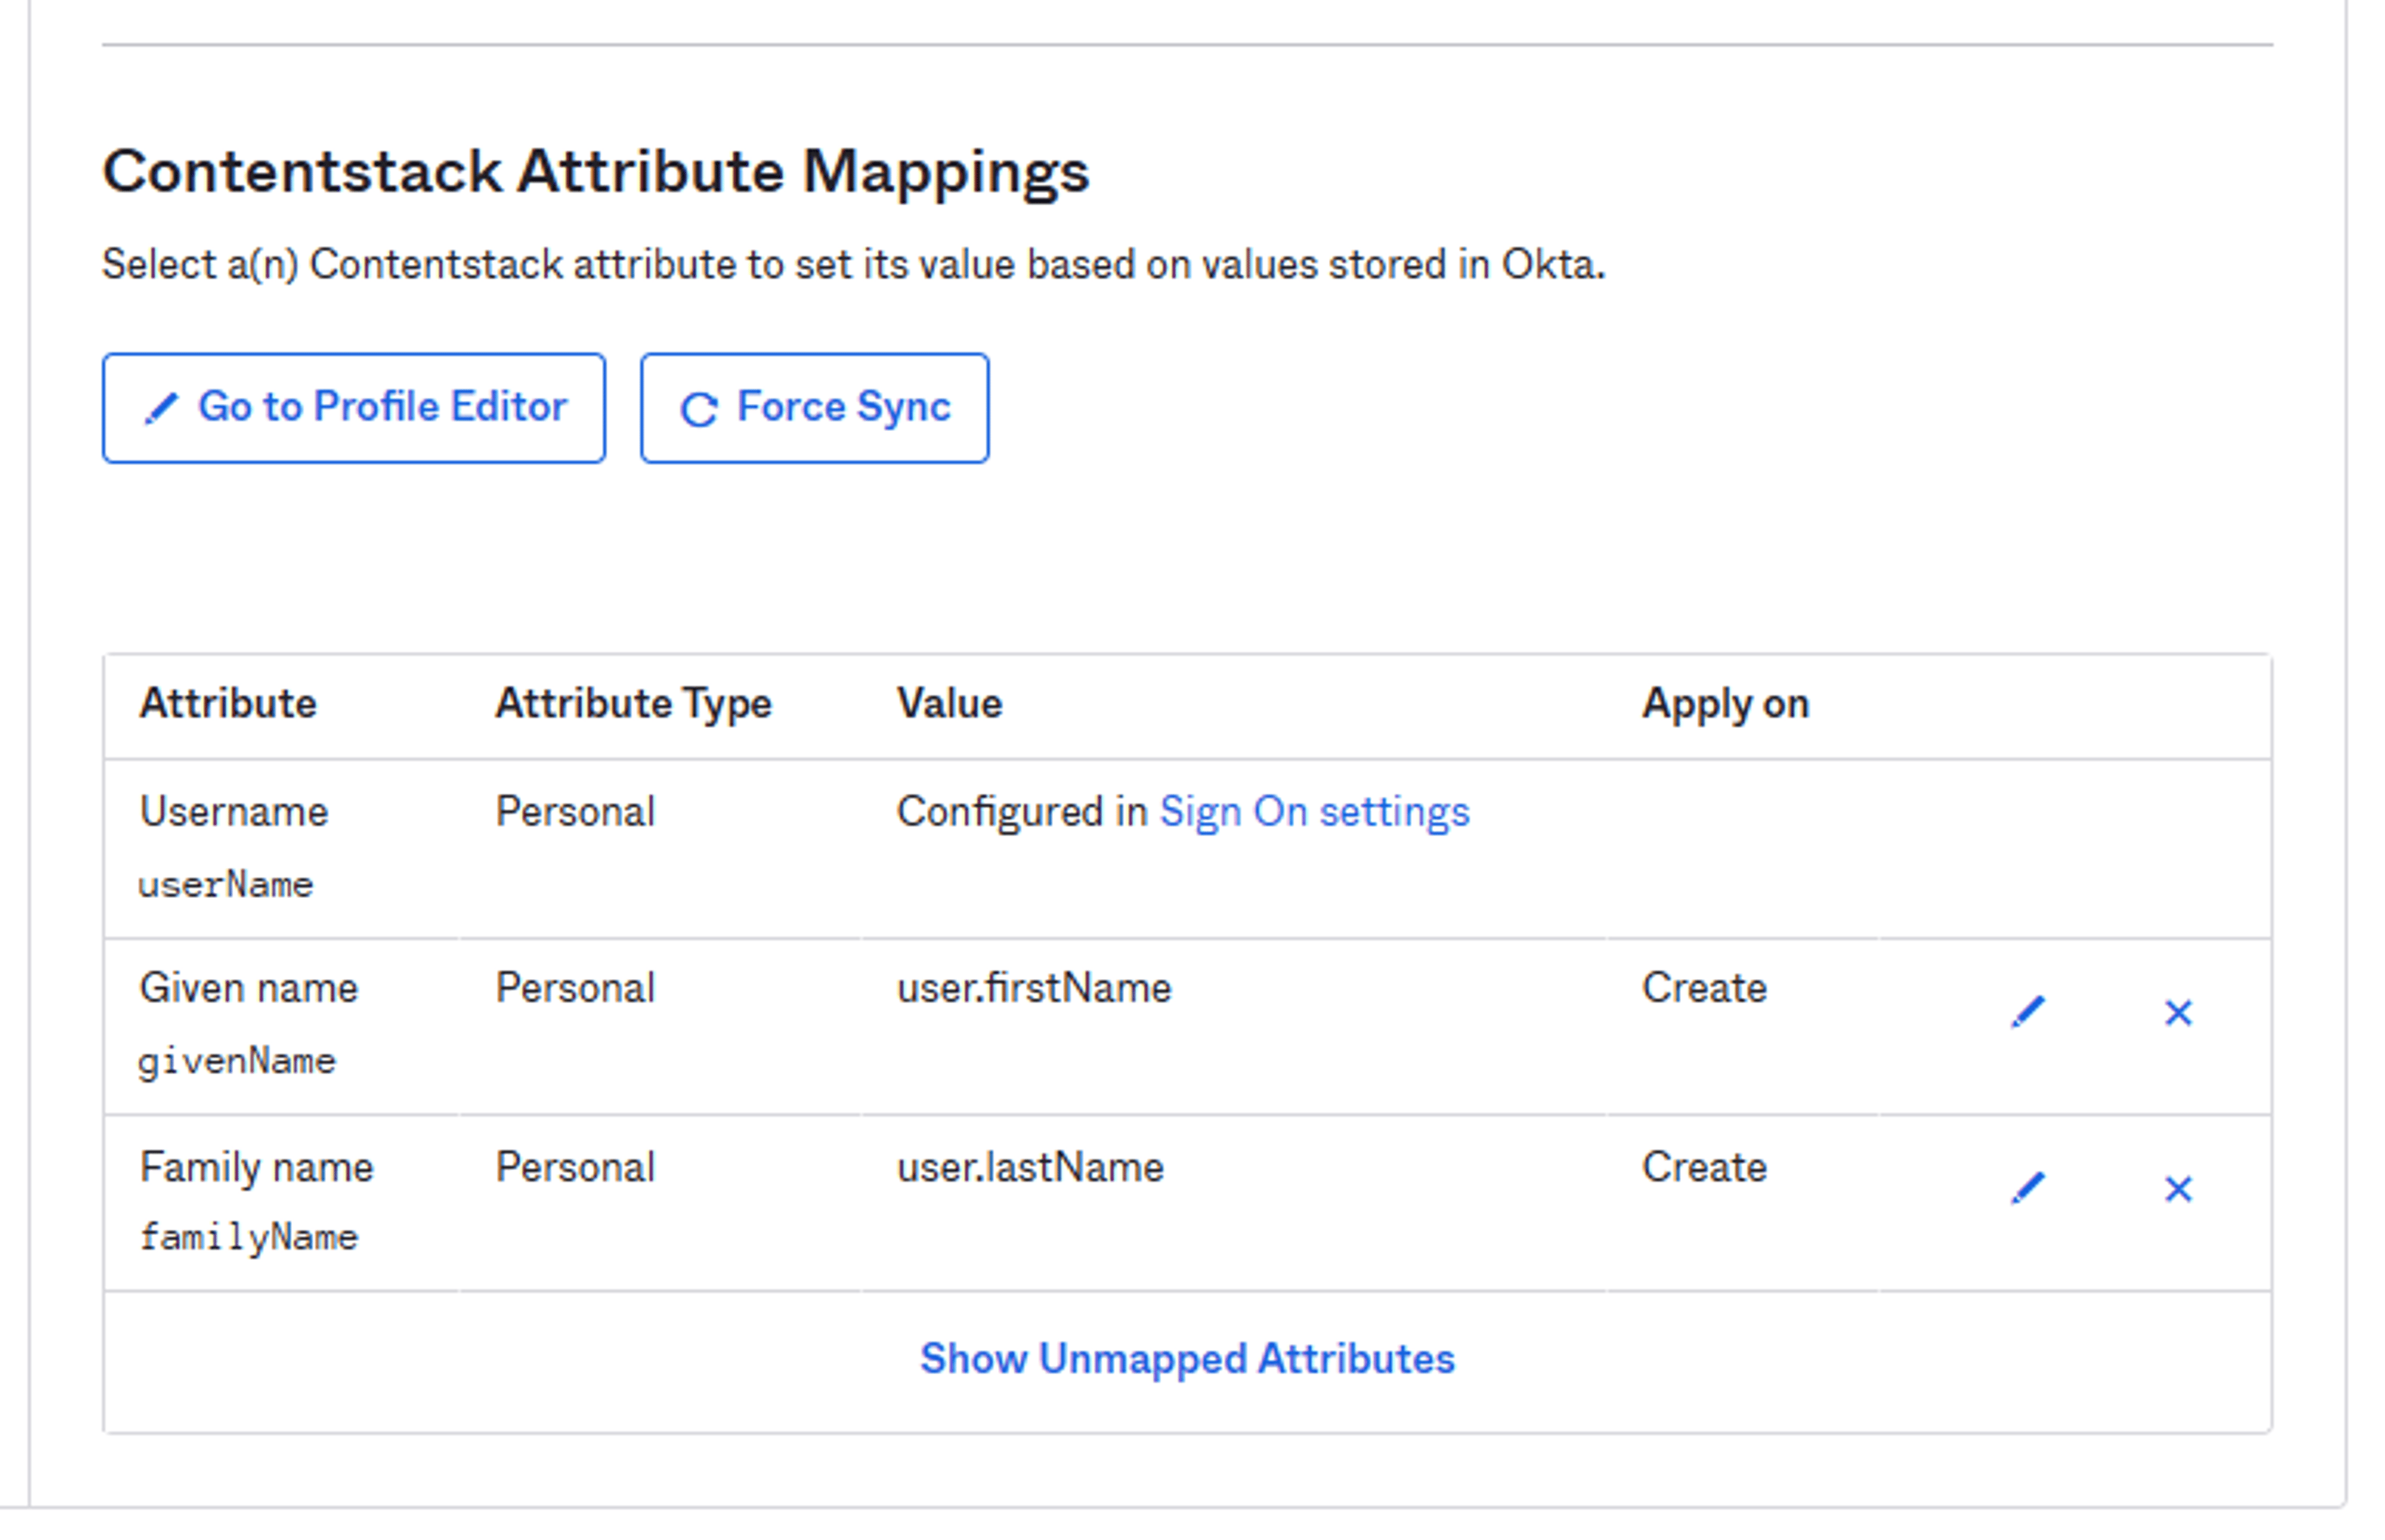
Task: Select the Attribute column header
Action: [x=228, y=703]
